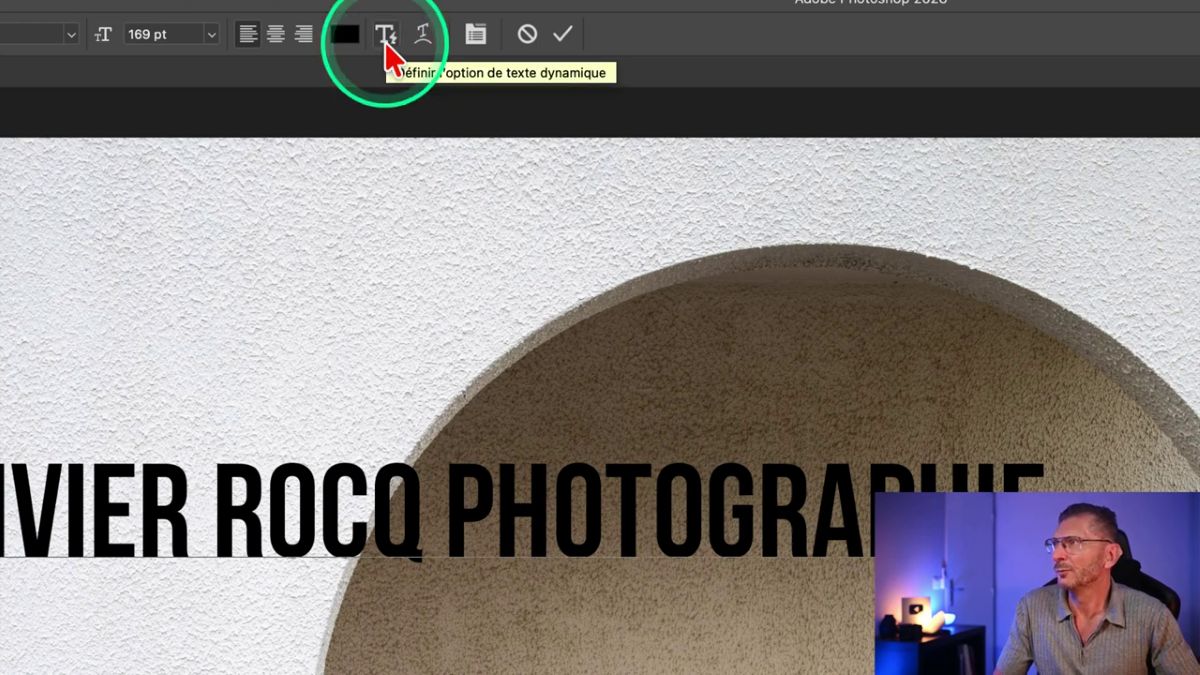Click the 169 pt font size field
Viewport: 1200px width, 675px height.
(163, 35)
